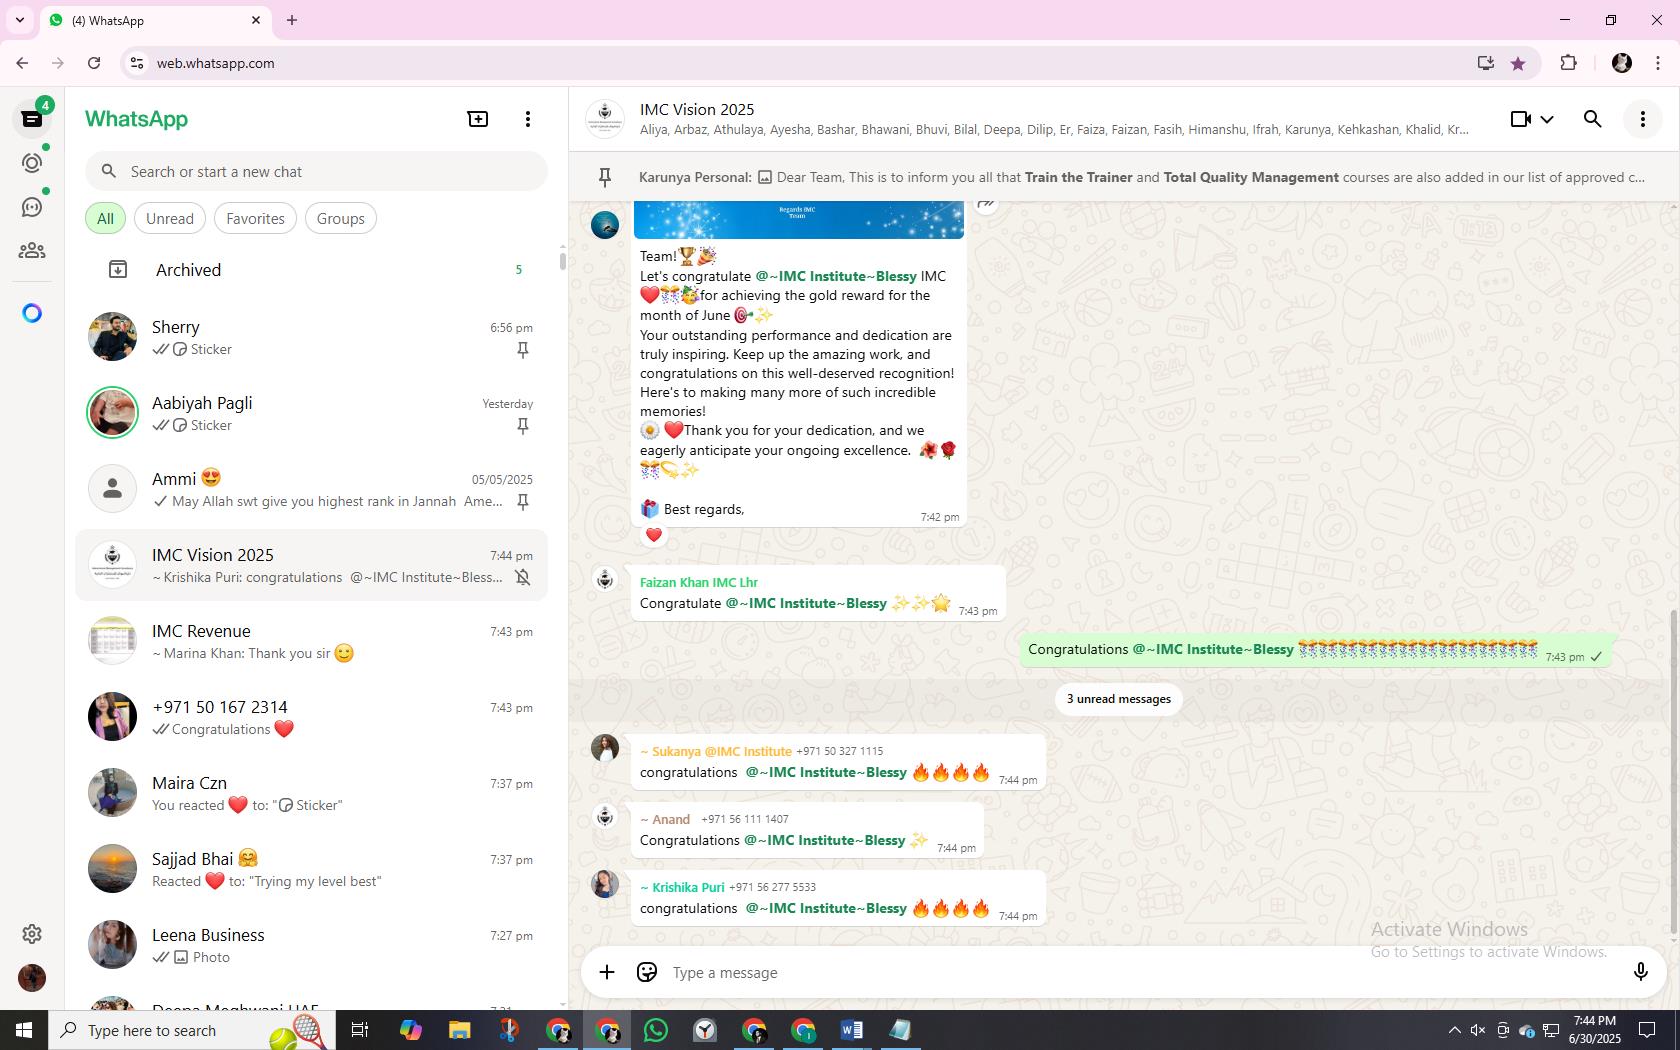Open your profile picture in sidebar
The image size is (1680, 1050).
pos(32,978)
